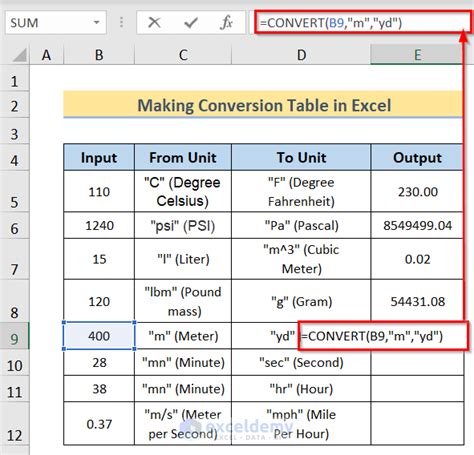The height and width of the screenshot is (455, 474).
Task: Select output cell 230.00
Action: [417, 192]
